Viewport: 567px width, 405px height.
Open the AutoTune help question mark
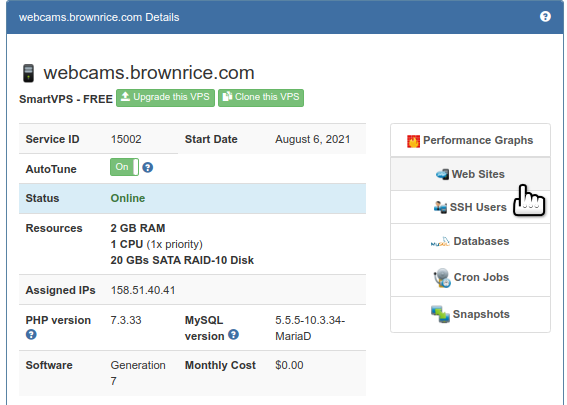click(x=148, y=167)
